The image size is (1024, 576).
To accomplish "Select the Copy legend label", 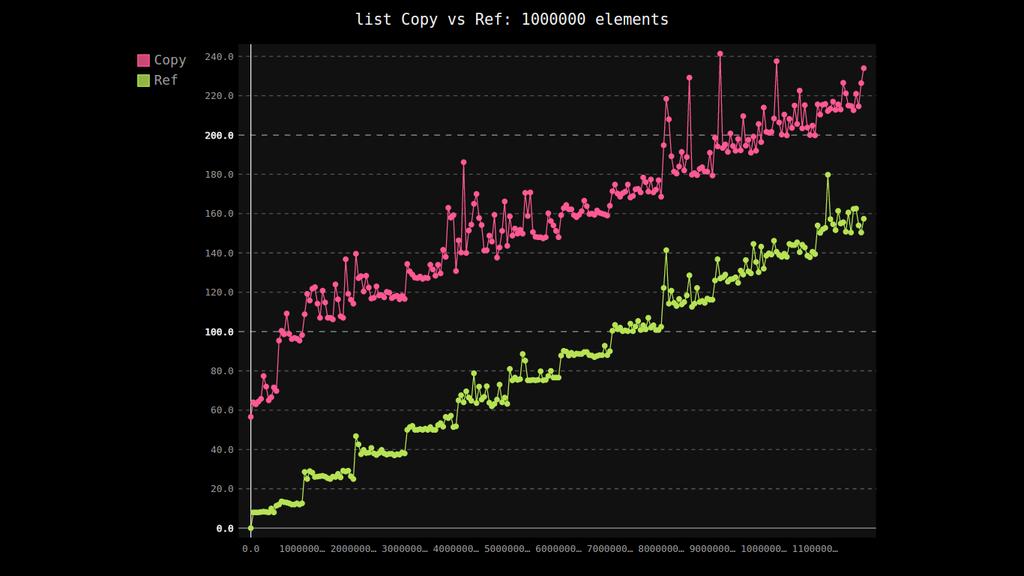I will coord(170,60).
